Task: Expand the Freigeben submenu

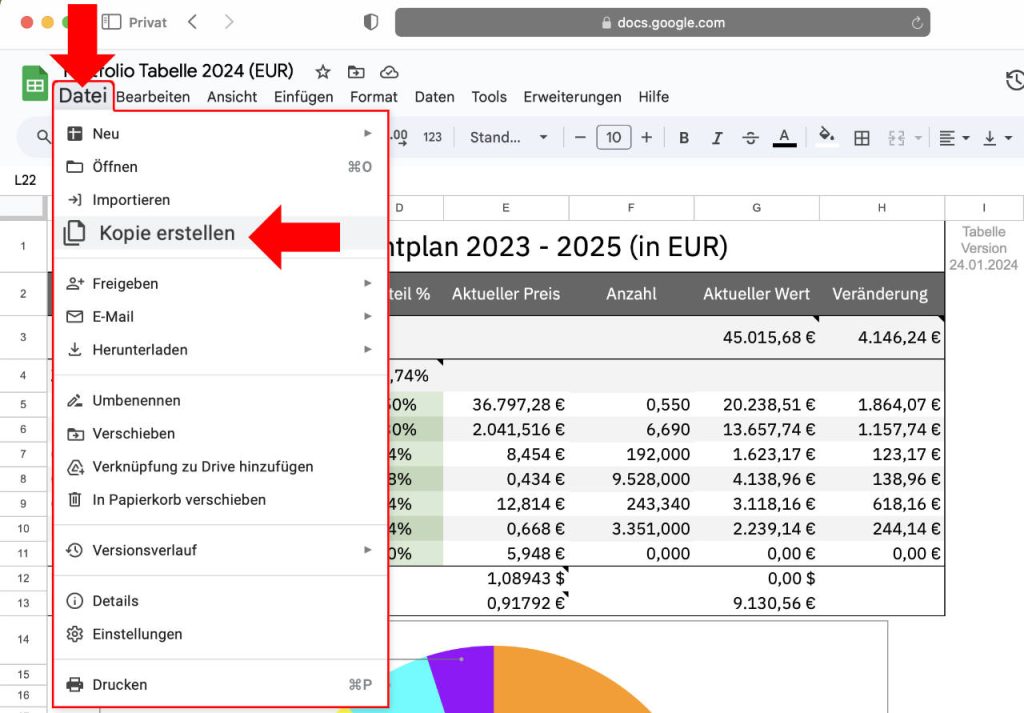Action: pos(221,283)
